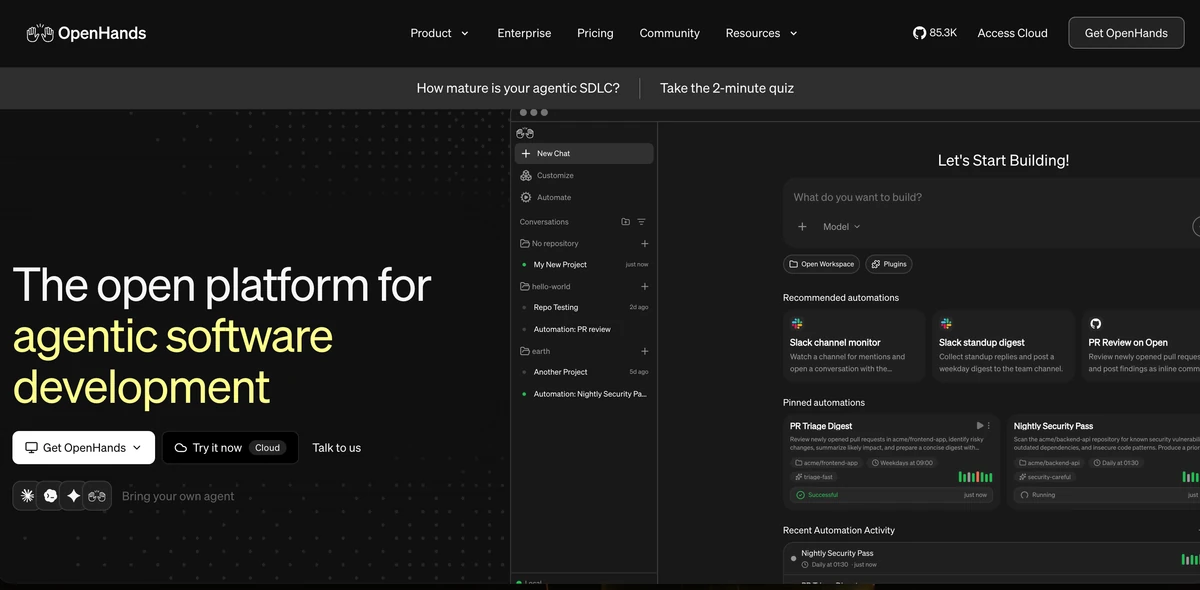Open the PR Review on Open card

coord(1141,346)
